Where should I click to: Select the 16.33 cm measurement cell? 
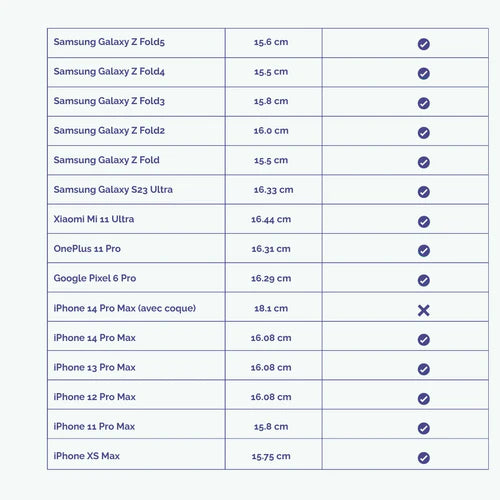[x=274, y=190]
